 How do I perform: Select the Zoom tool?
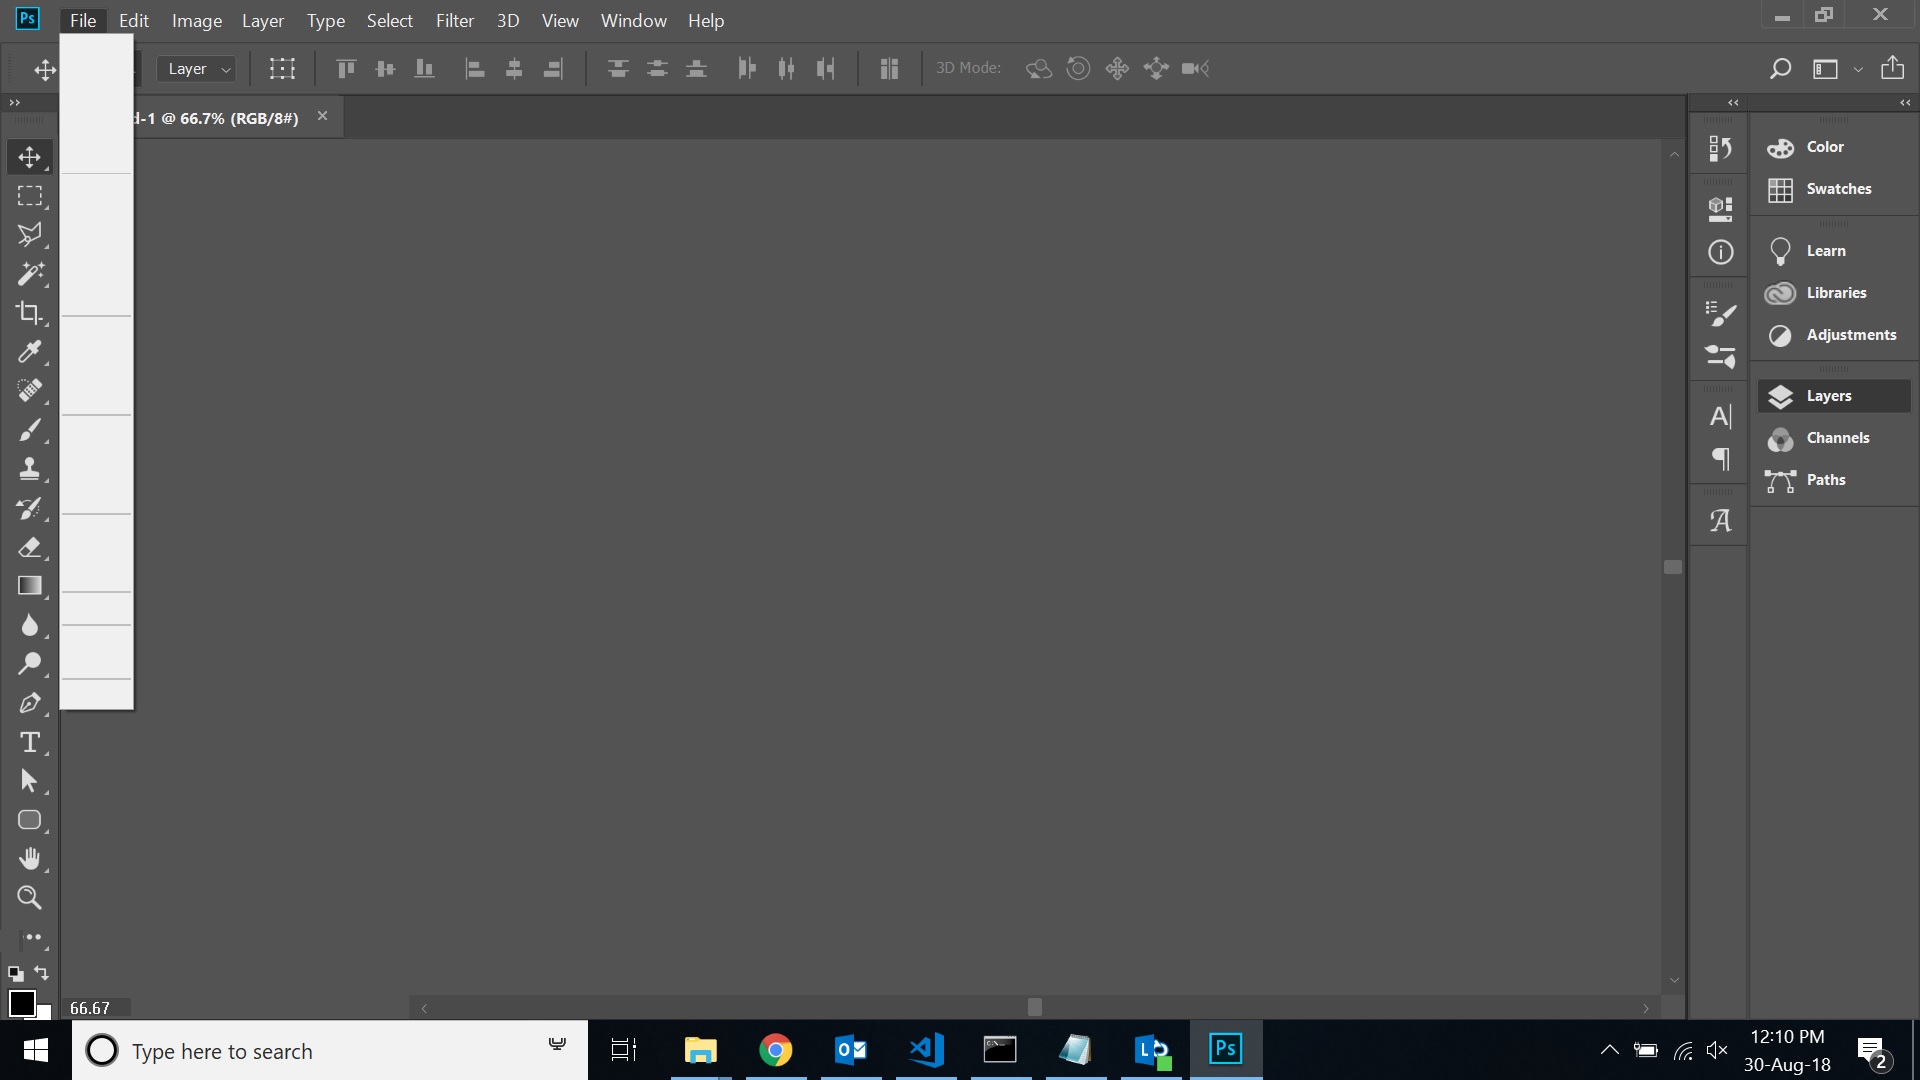coord(29,898)
